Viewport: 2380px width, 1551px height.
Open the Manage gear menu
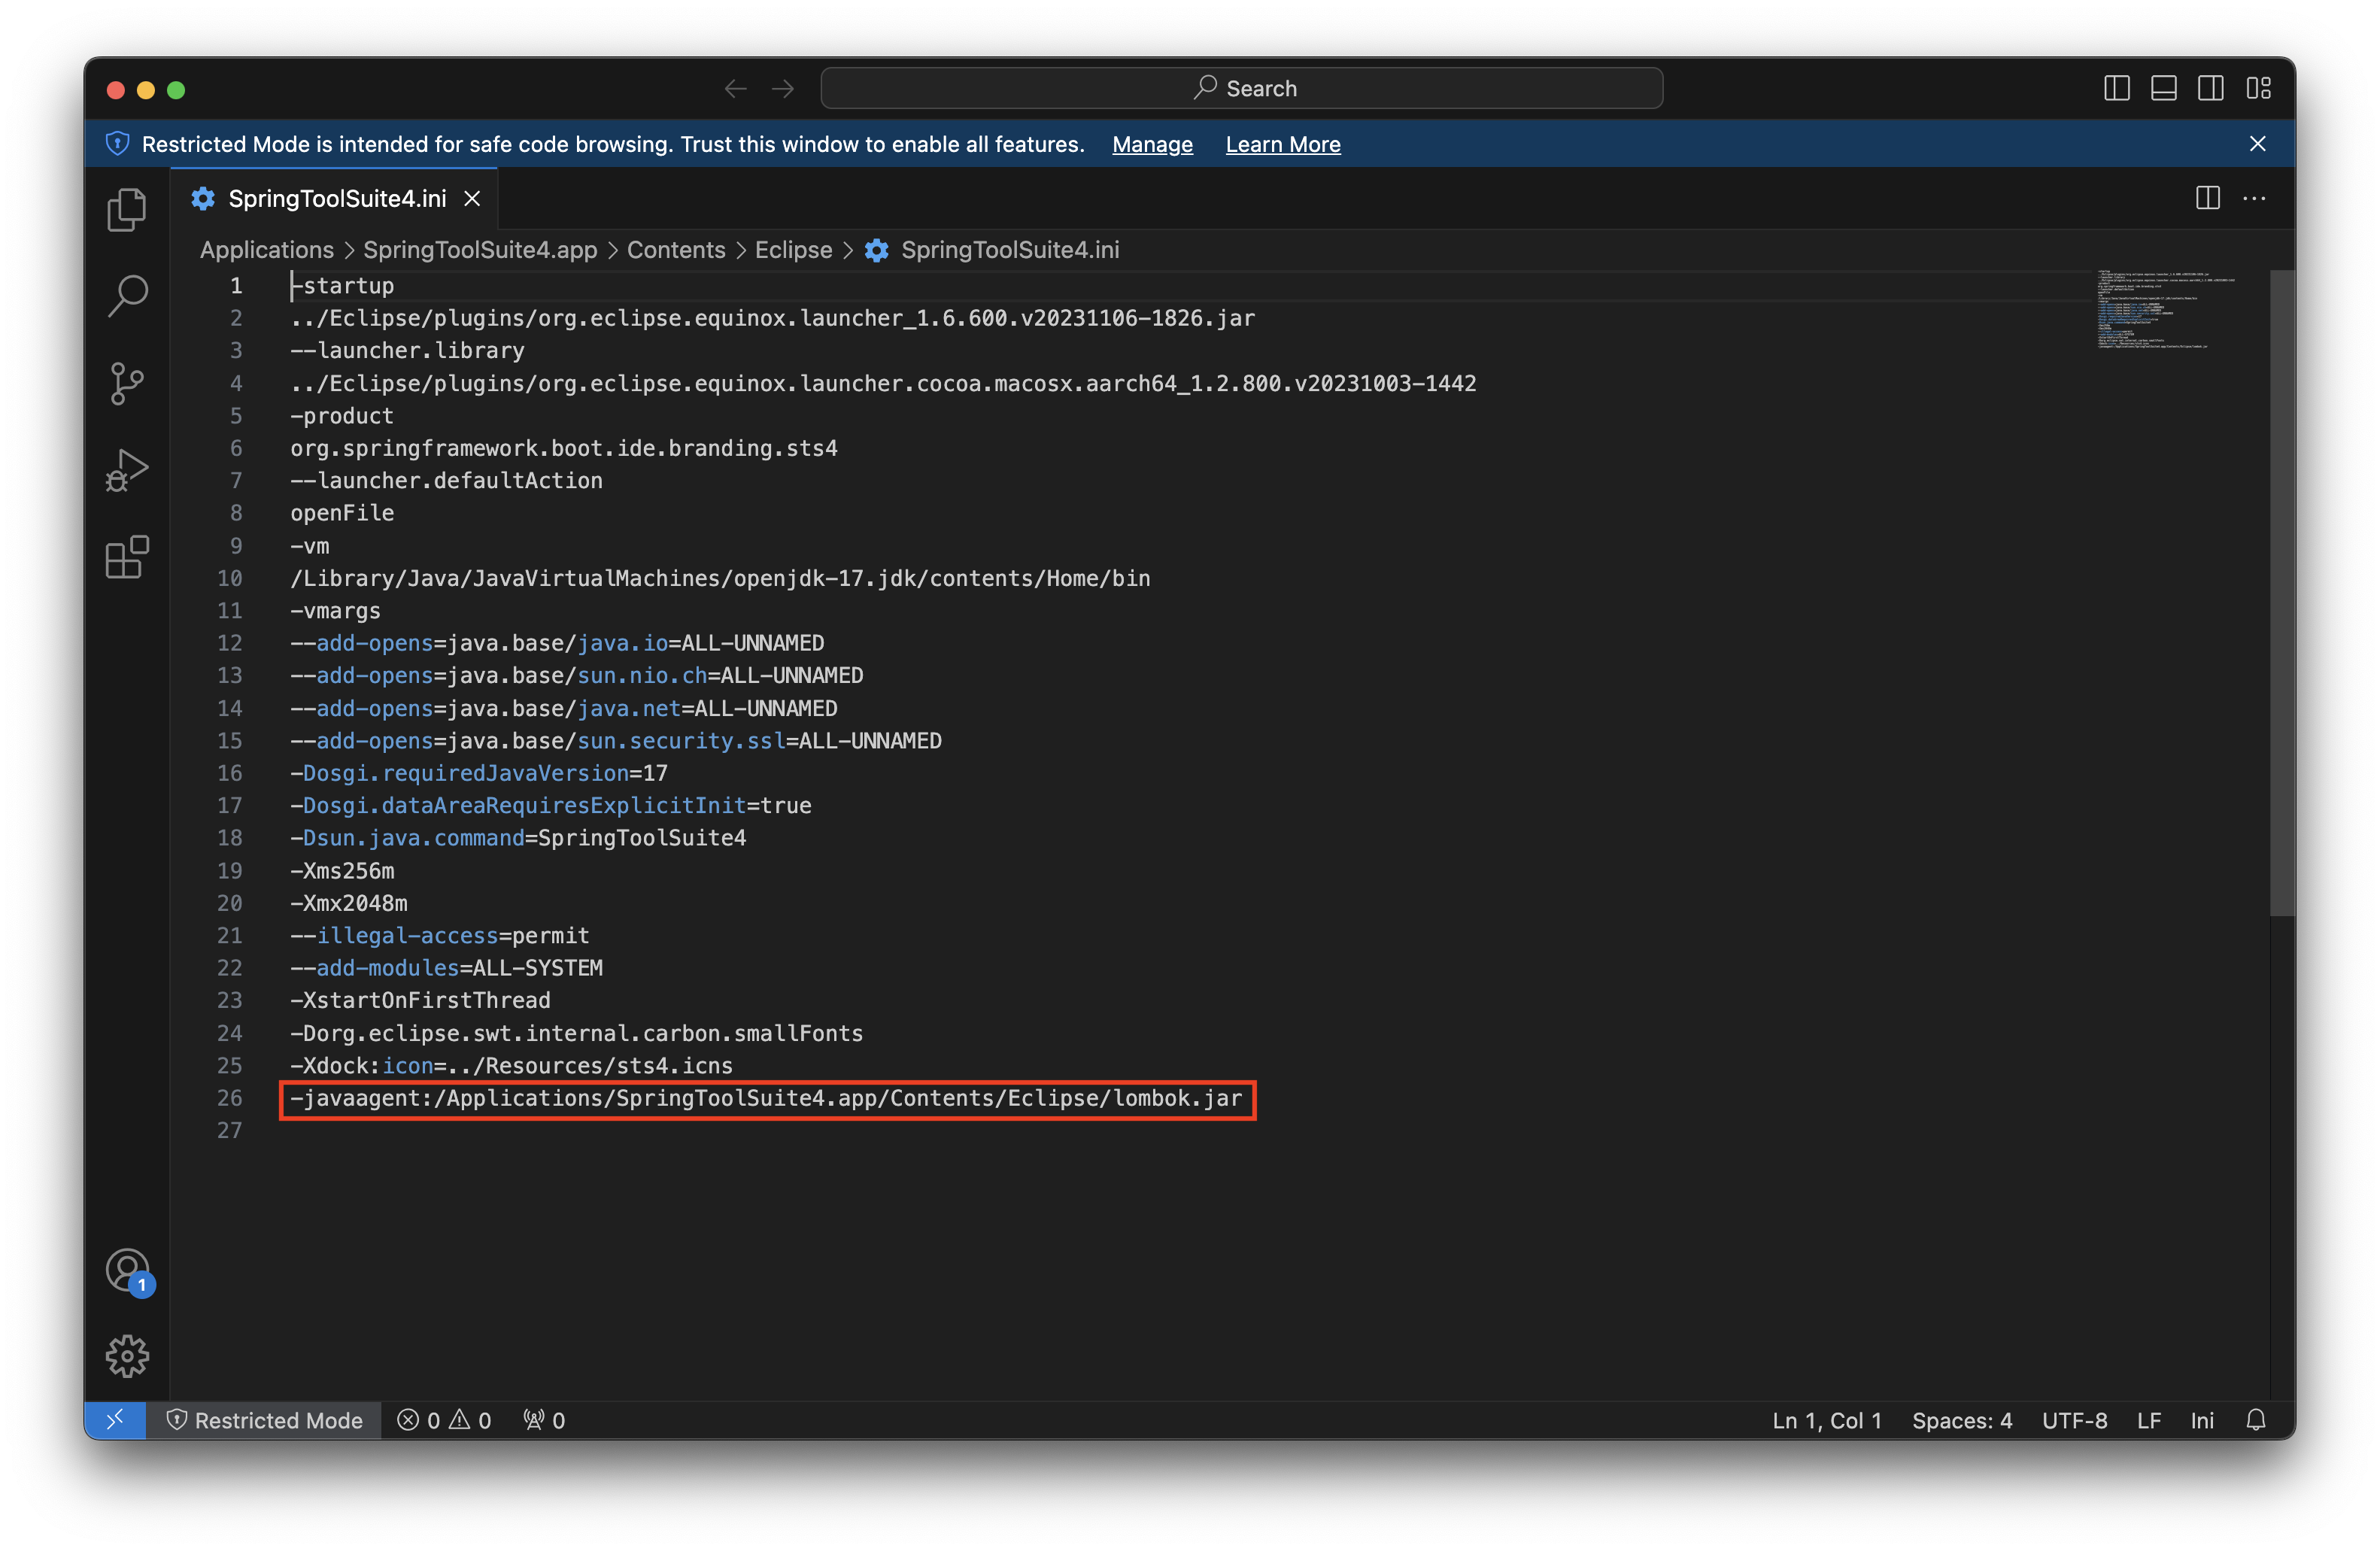(x=127, y=1355)
